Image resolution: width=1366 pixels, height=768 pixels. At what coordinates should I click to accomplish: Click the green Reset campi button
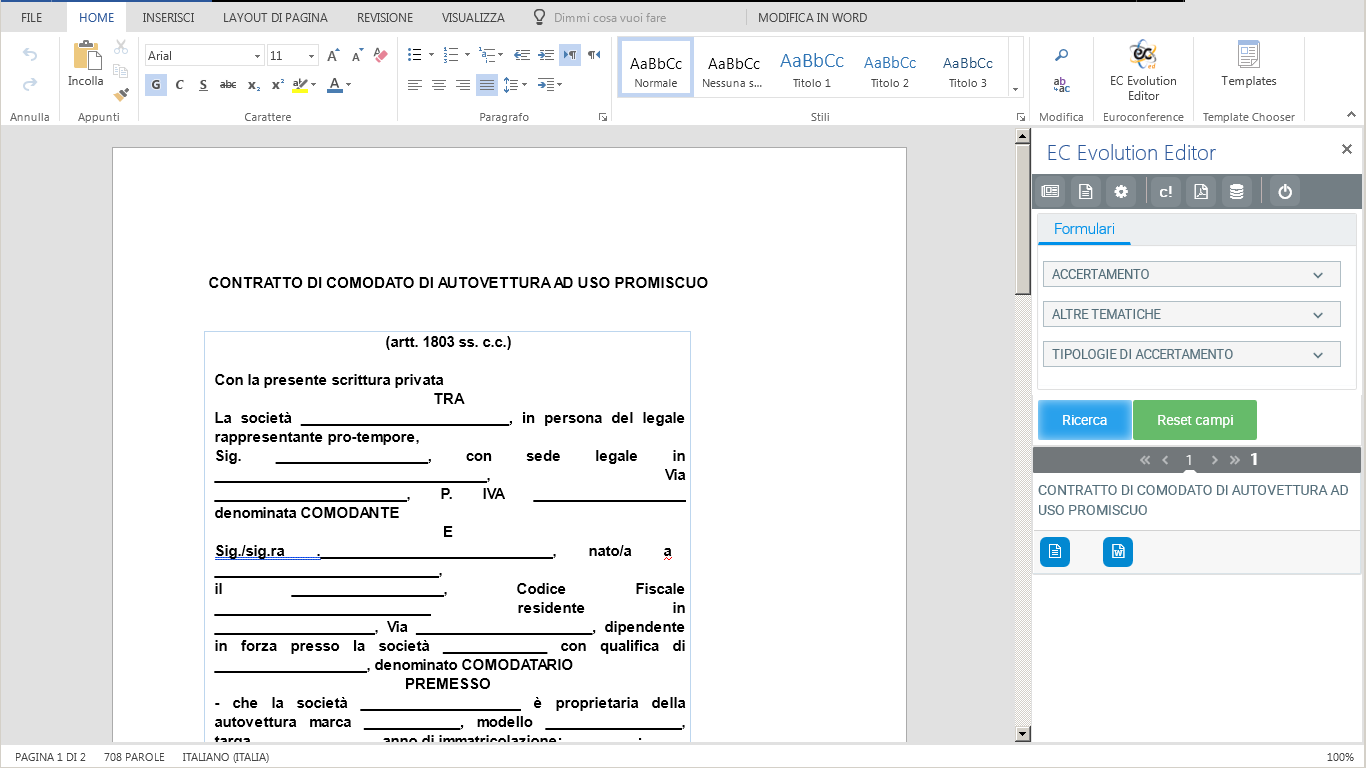(x=1194, y=420)
